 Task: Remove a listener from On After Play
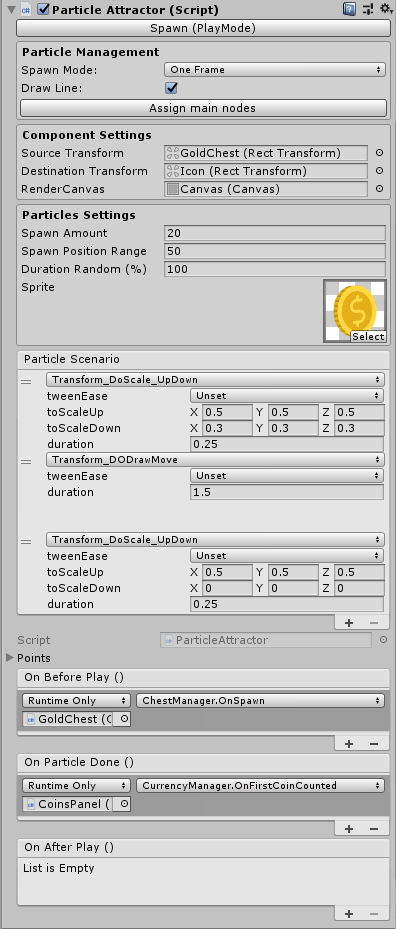pyautogui.click(x=373, y=914)
